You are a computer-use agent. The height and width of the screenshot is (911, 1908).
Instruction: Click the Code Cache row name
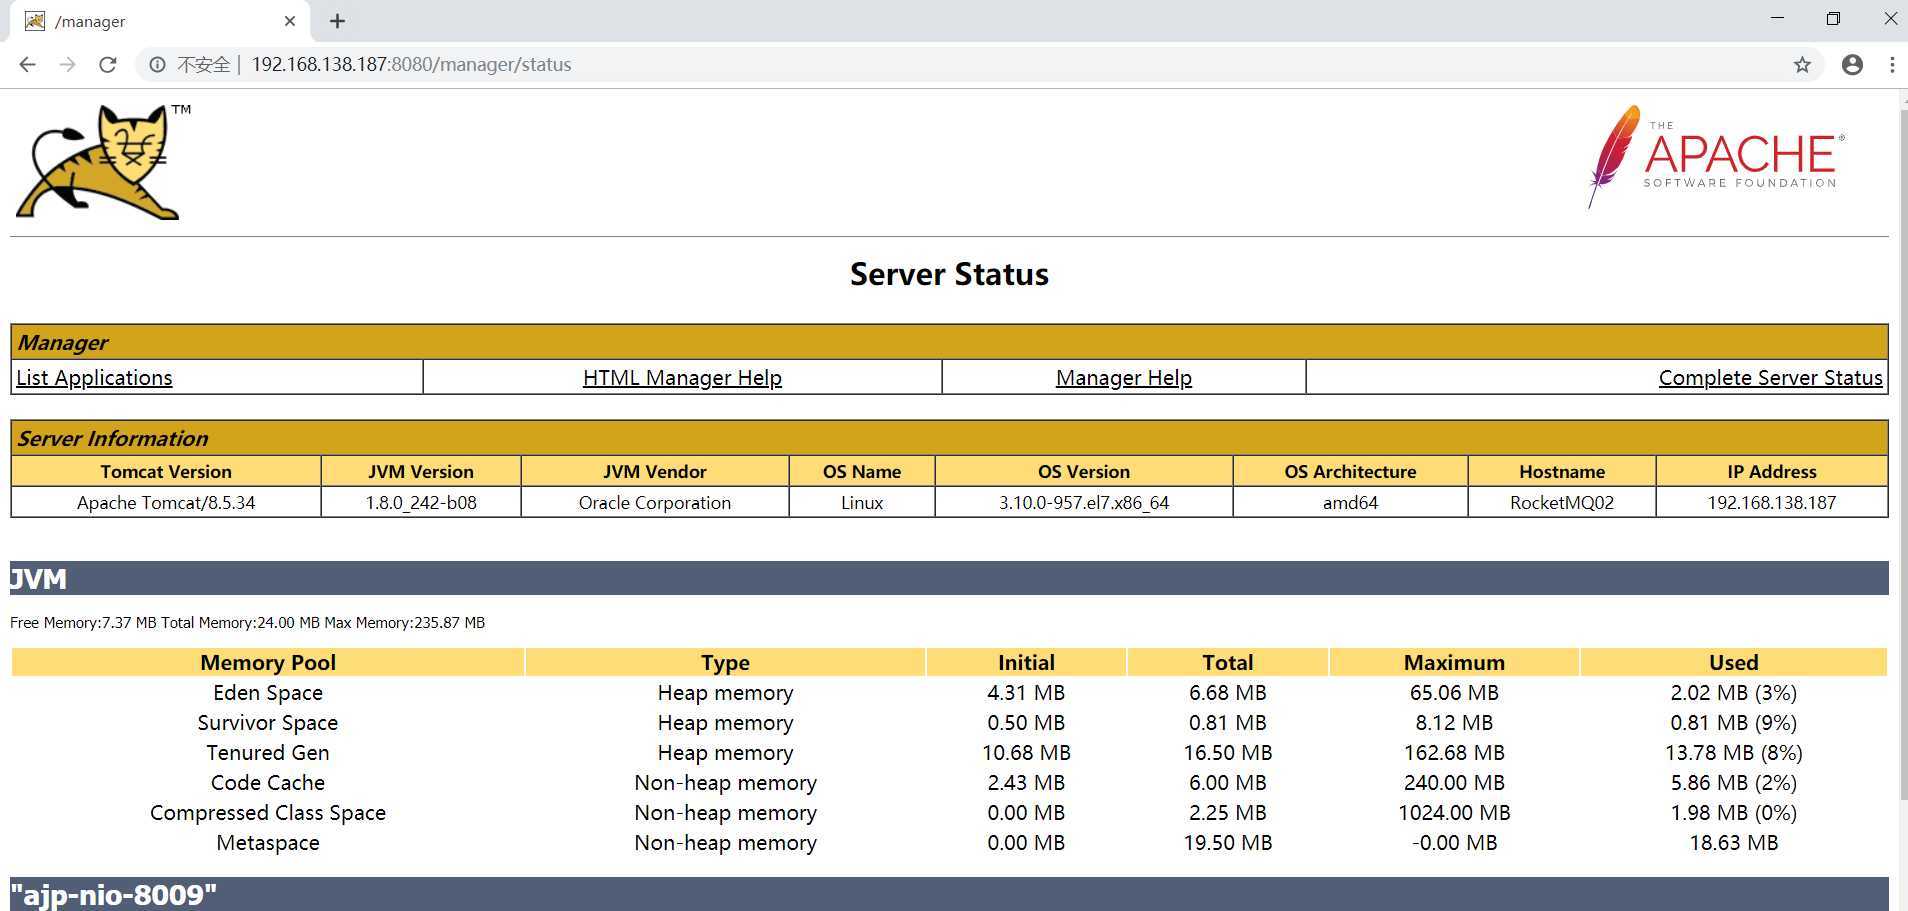pyautogui.click(x=268, y=783)
